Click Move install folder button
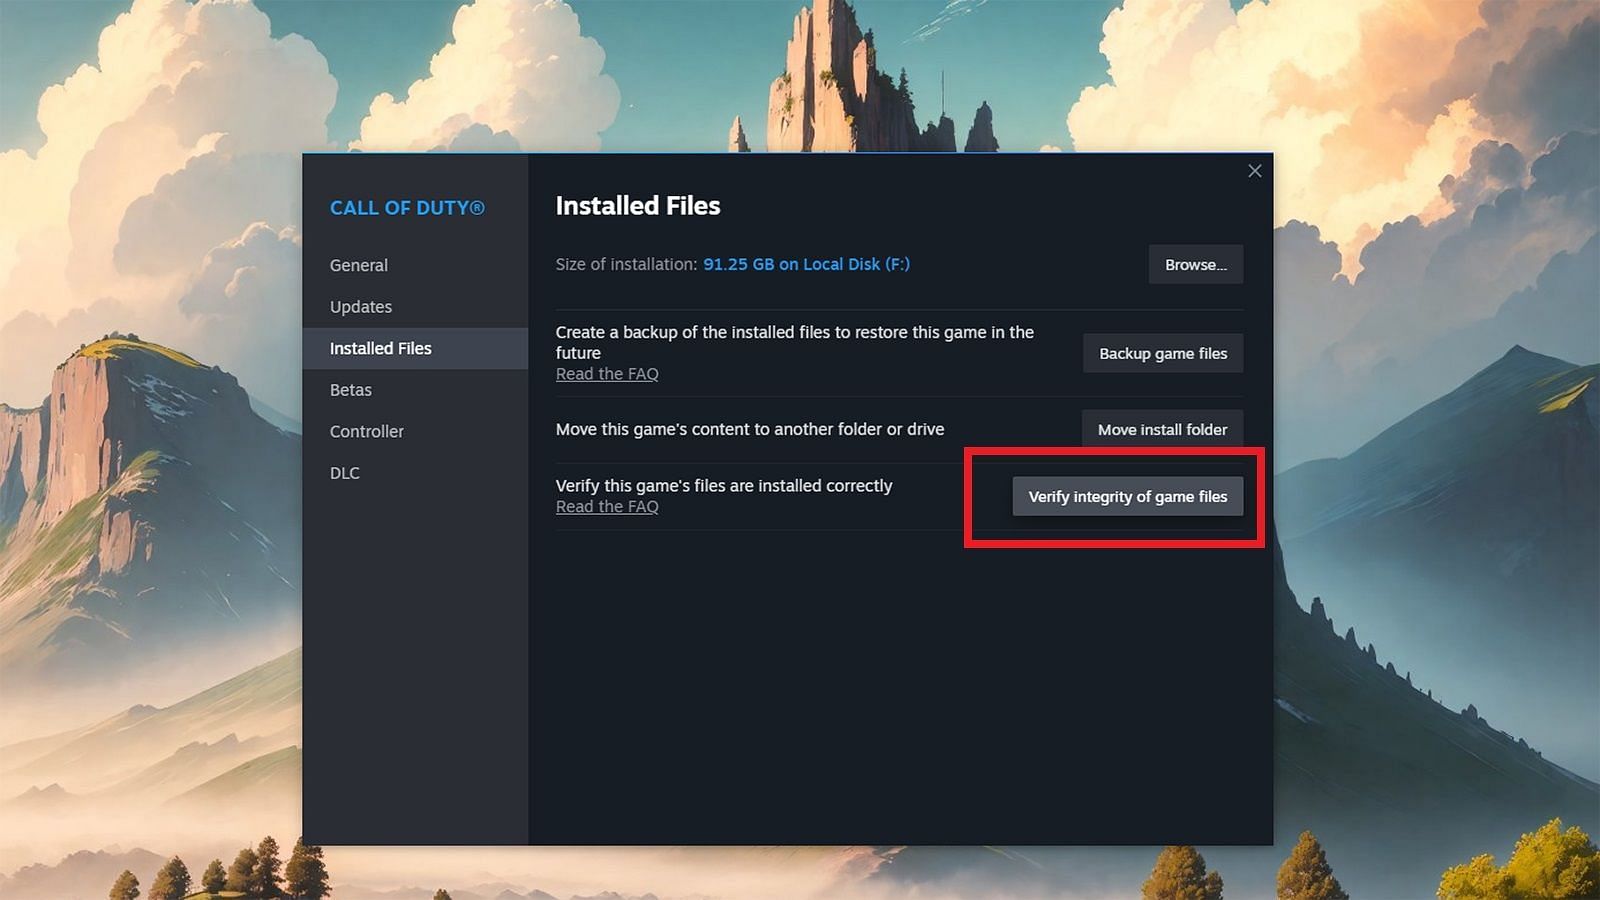The width and height of the screenshot is (1600, 900). pyautogui.click(x=1162, y=429)
